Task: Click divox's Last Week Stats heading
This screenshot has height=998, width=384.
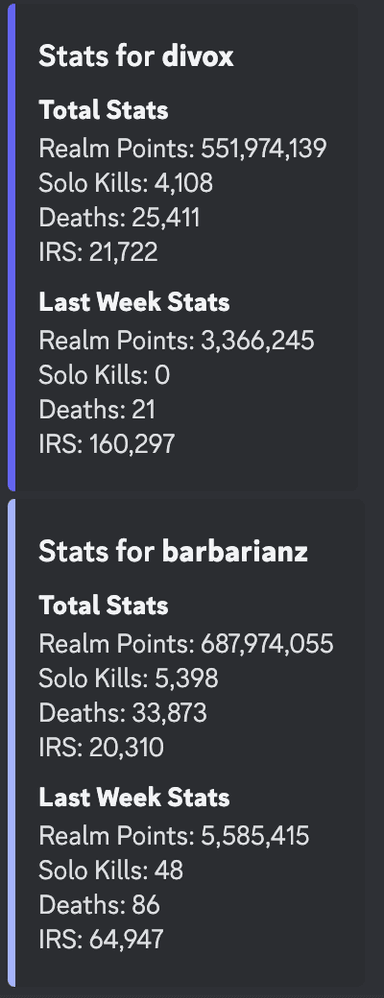Action: pos(134,302)
